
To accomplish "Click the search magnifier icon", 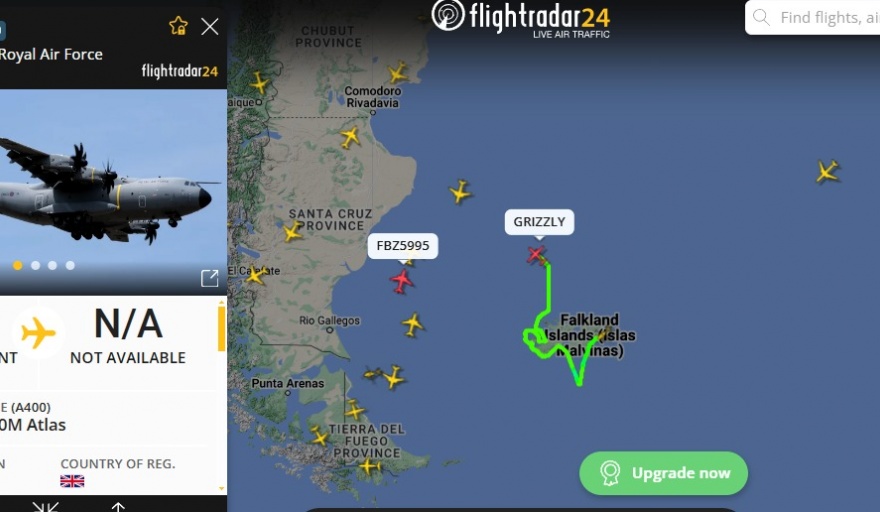I will click(x=761, y=17).
